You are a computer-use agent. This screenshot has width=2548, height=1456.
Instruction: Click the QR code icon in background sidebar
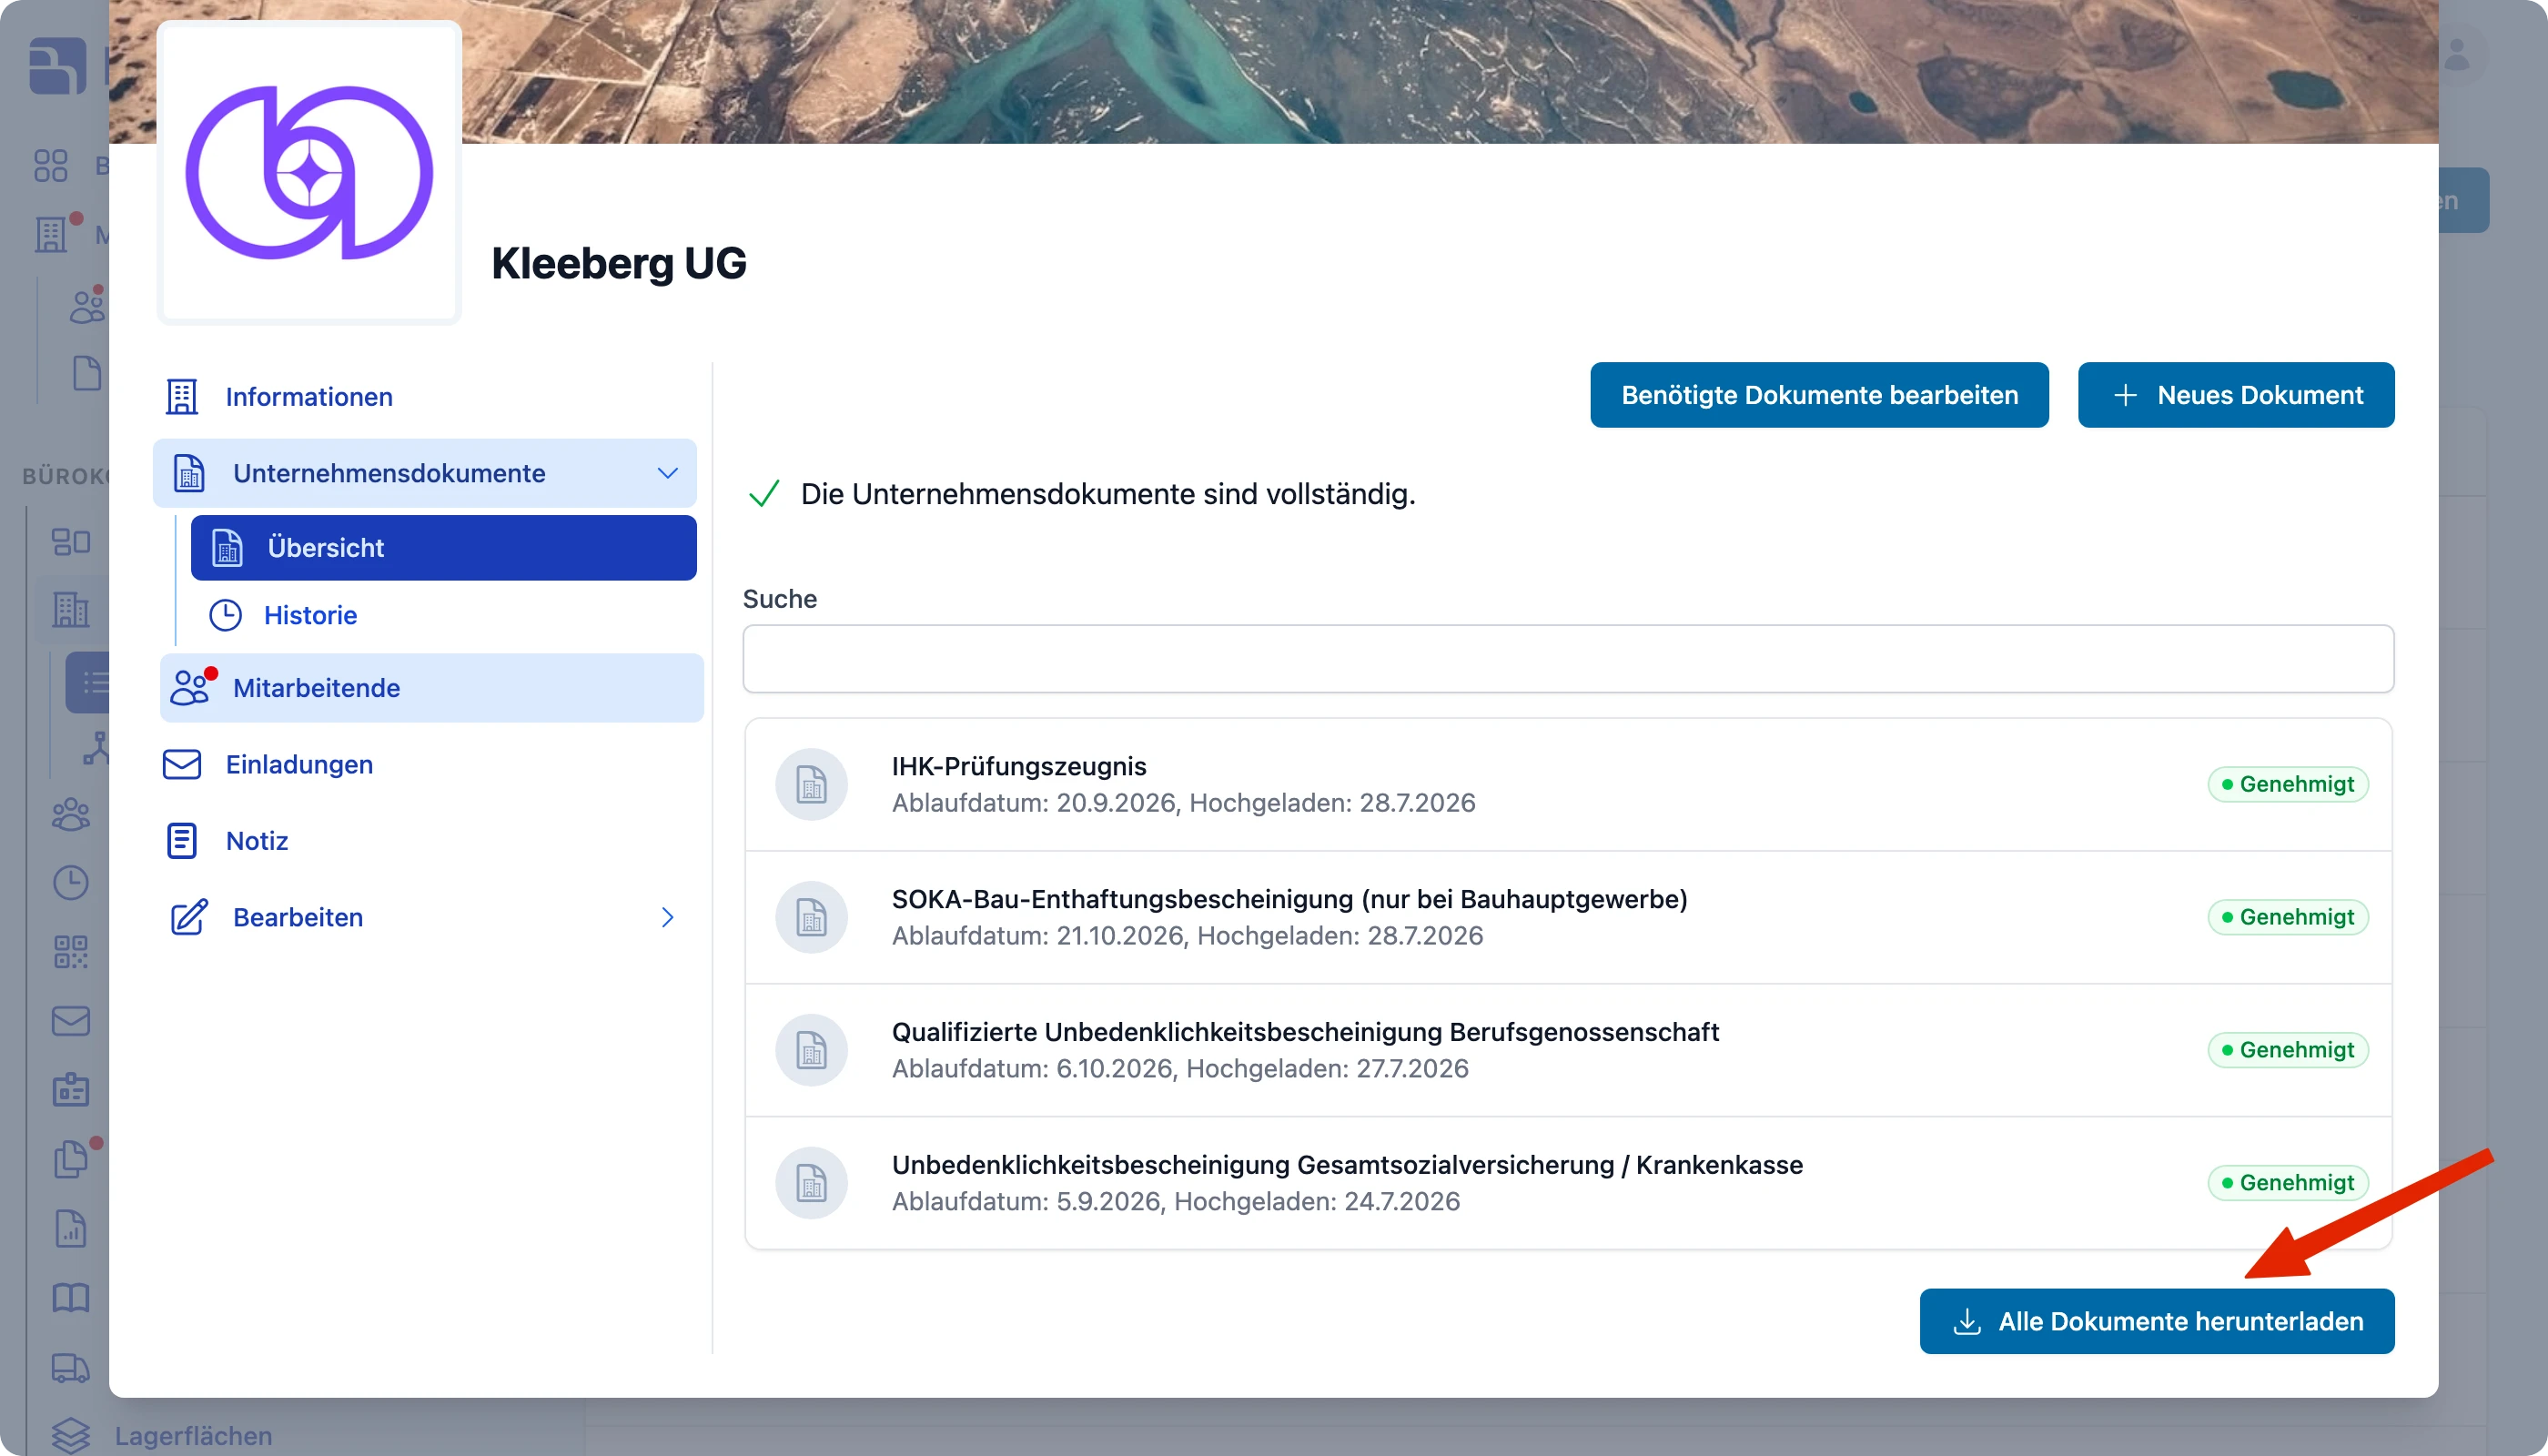(70, 952)
